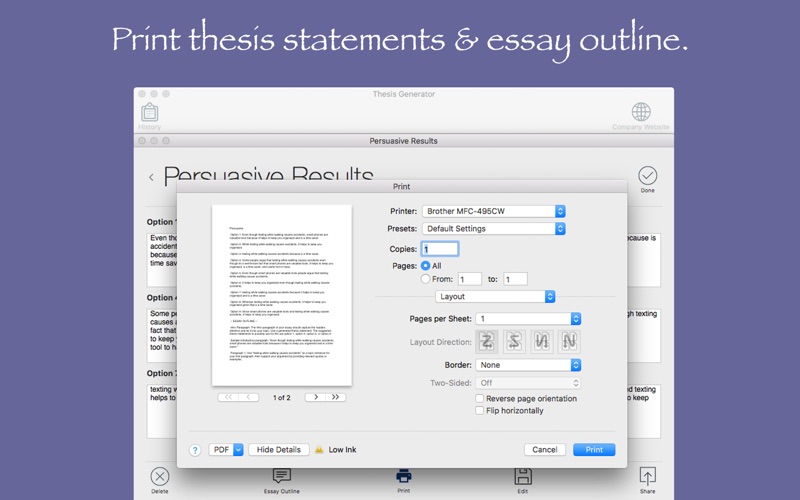Click the History icon in toolbar

pyautogui.click(x=149, y=112)
